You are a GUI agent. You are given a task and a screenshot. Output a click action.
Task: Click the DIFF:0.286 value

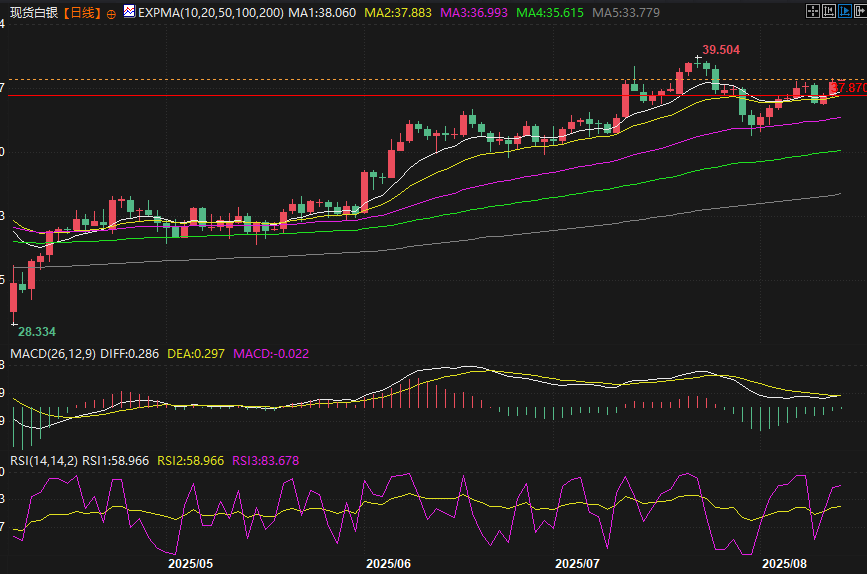[129, 354]
